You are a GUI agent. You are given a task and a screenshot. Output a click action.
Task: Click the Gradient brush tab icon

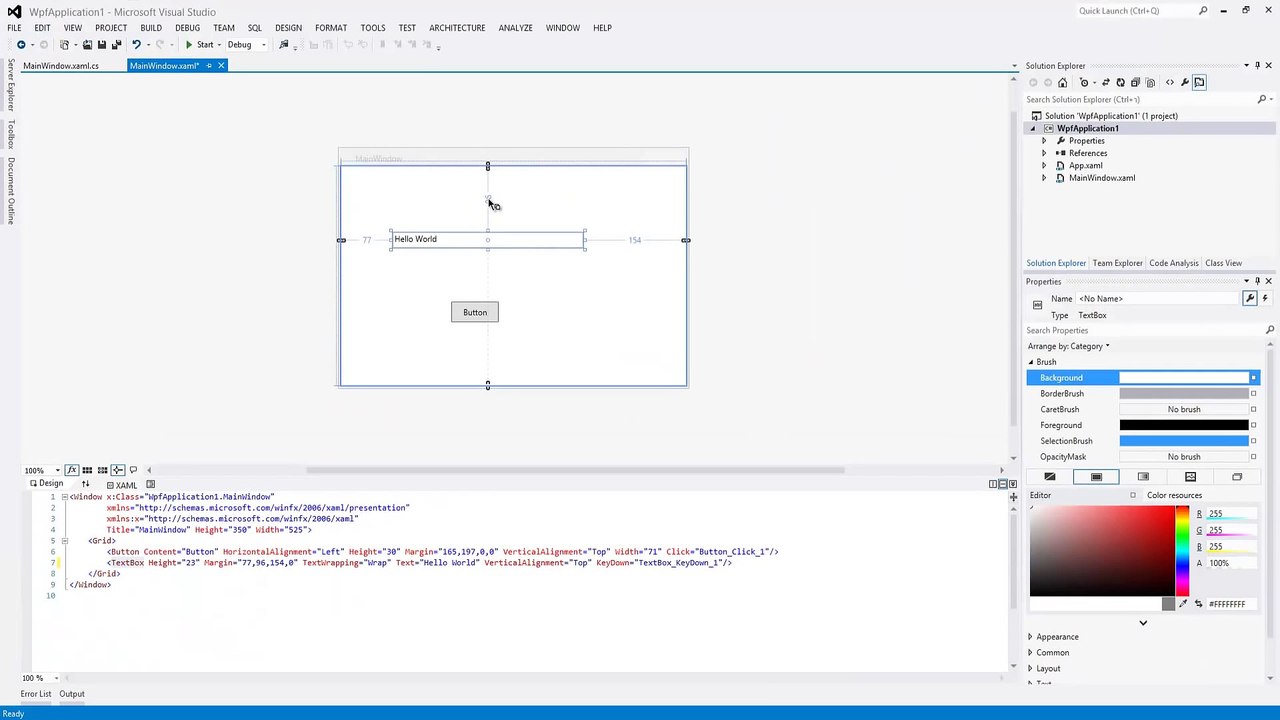coord(1143,477)
